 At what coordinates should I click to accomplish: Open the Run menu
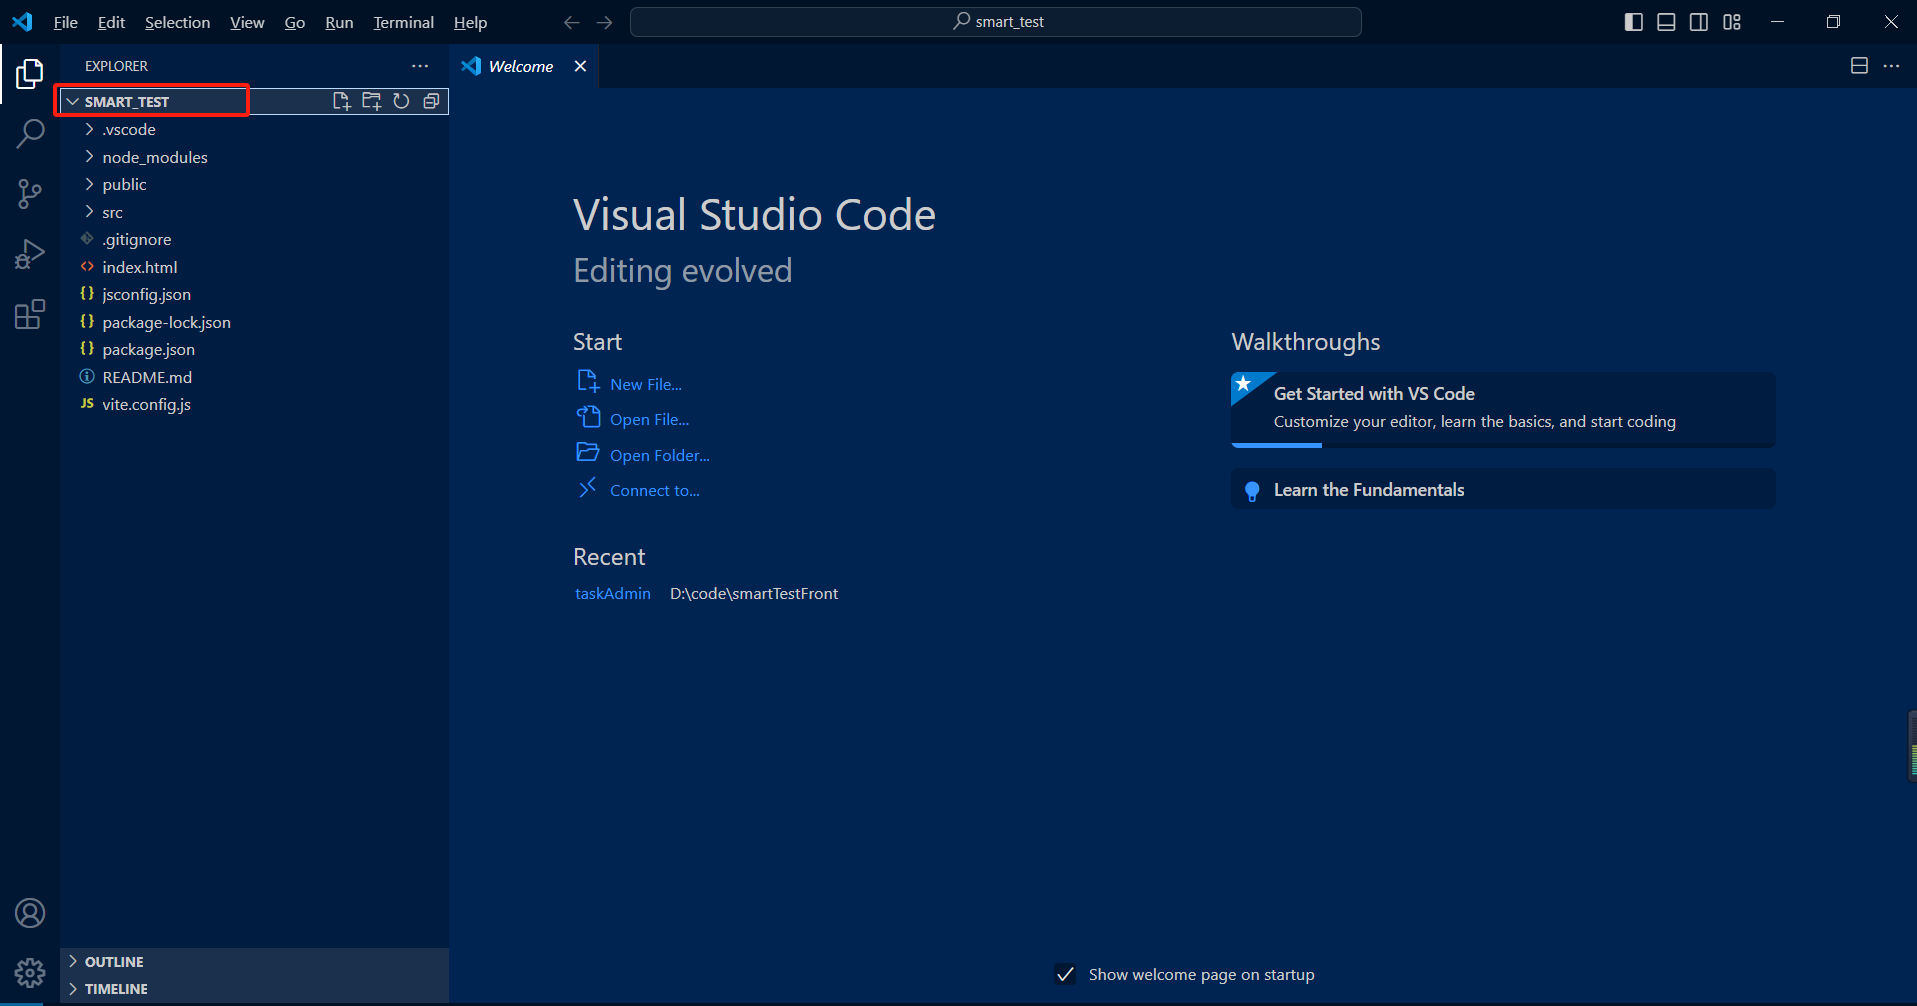pos(339,22)
